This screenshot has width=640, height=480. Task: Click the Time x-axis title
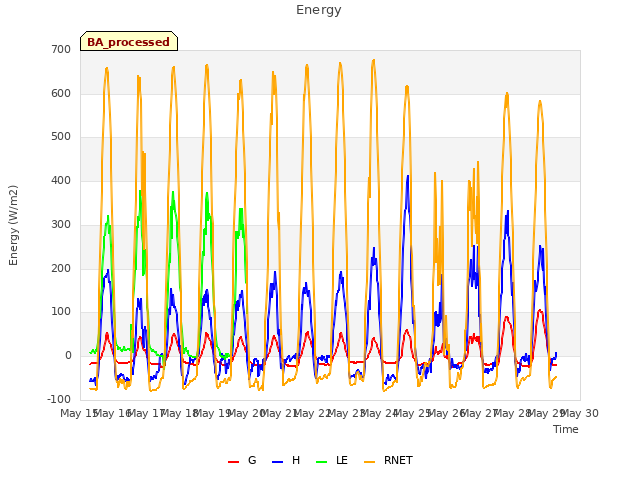(x=566, y=429)
